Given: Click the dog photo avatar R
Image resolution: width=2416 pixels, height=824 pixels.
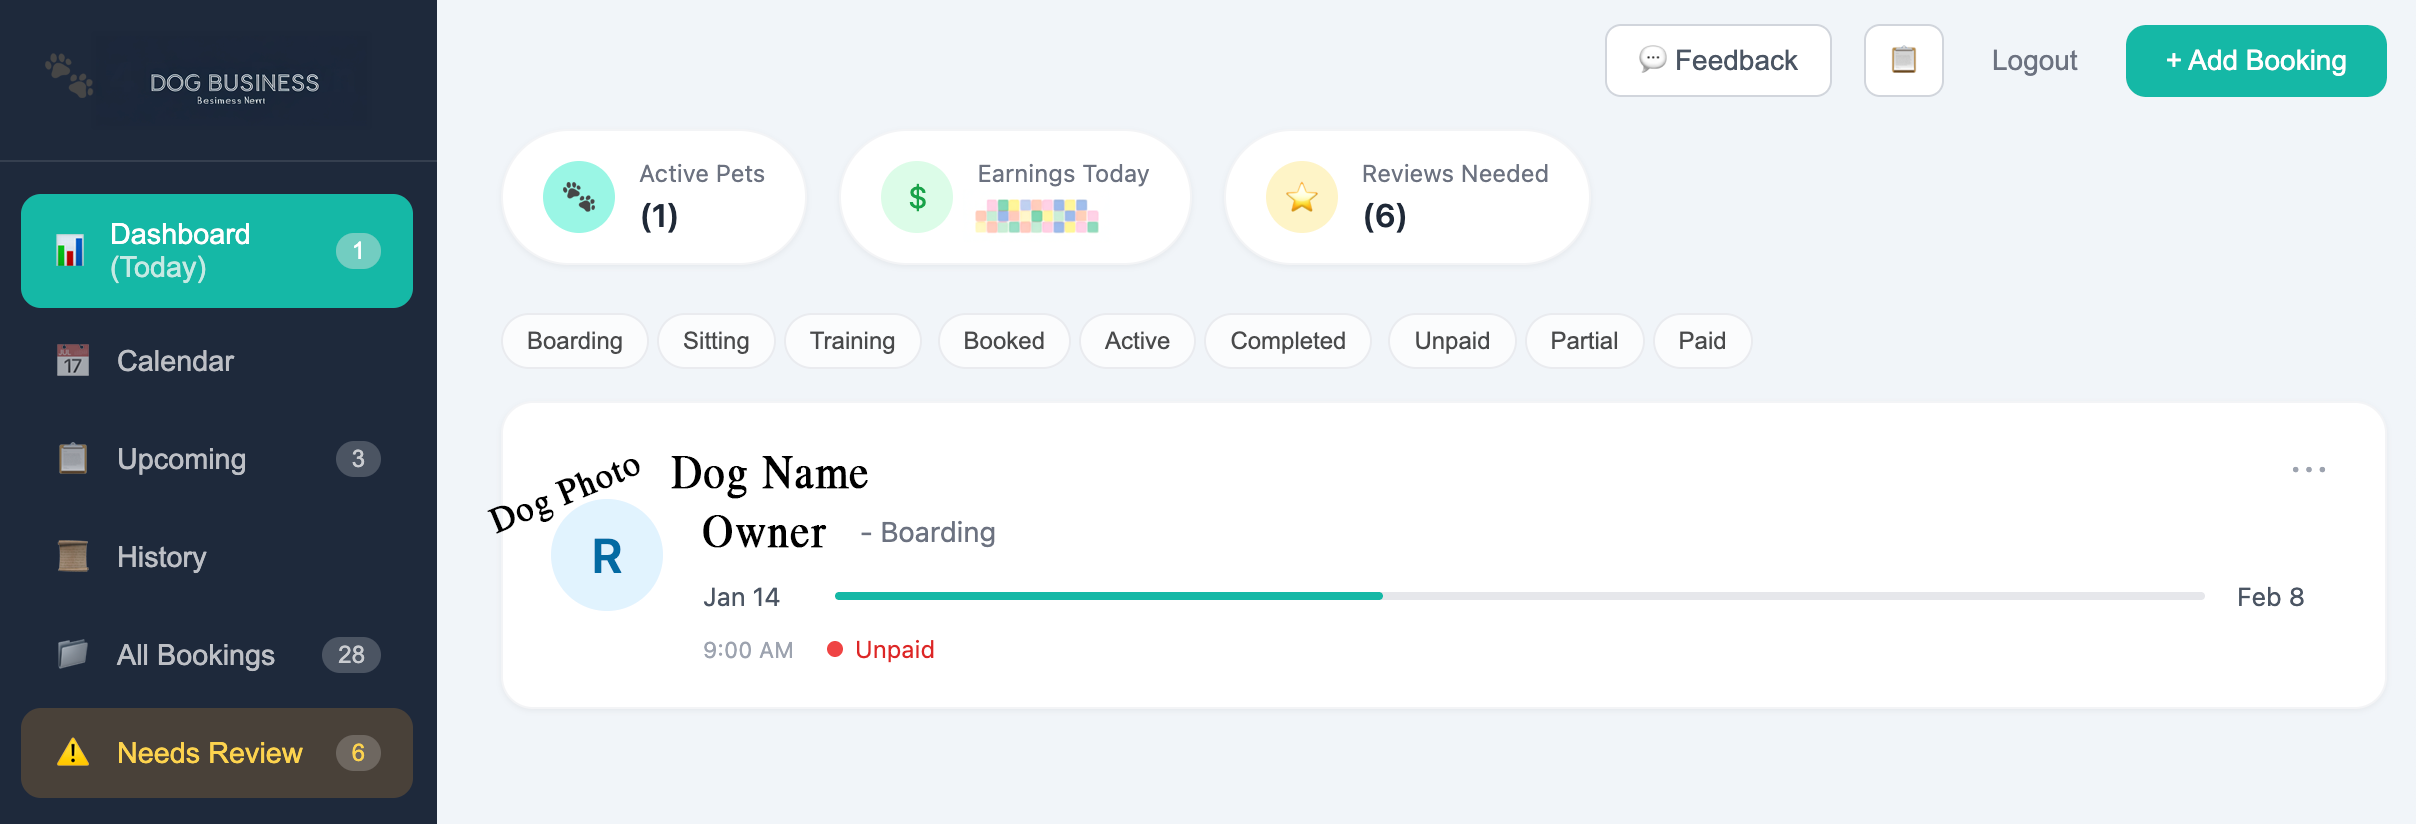Looking at the screenshot, I should coord(607,555).
